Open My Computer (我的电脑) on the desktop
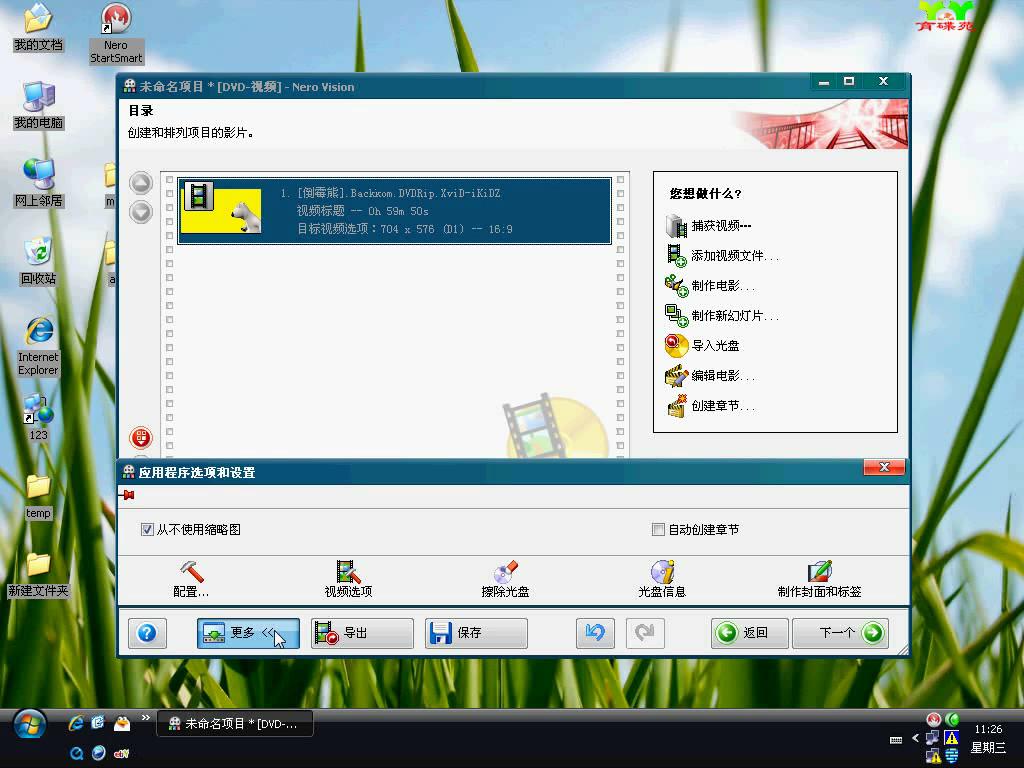This screenshot has width=1024, height=768. pos(38,106)
